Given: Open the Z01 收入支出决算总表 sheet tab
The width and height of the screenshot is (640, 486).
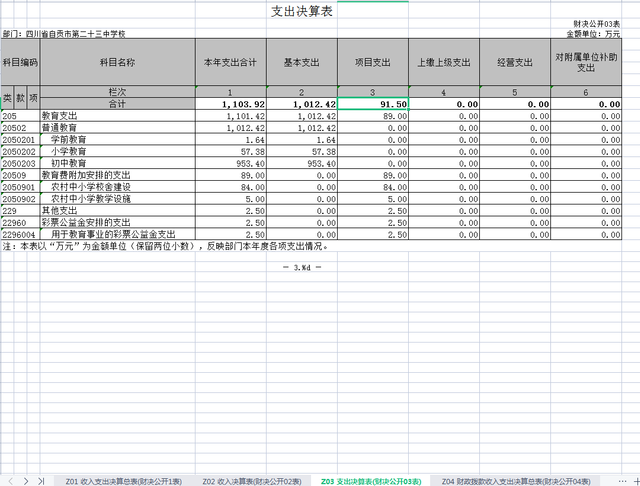Looking at the screenshot, I should pos(124,480).
